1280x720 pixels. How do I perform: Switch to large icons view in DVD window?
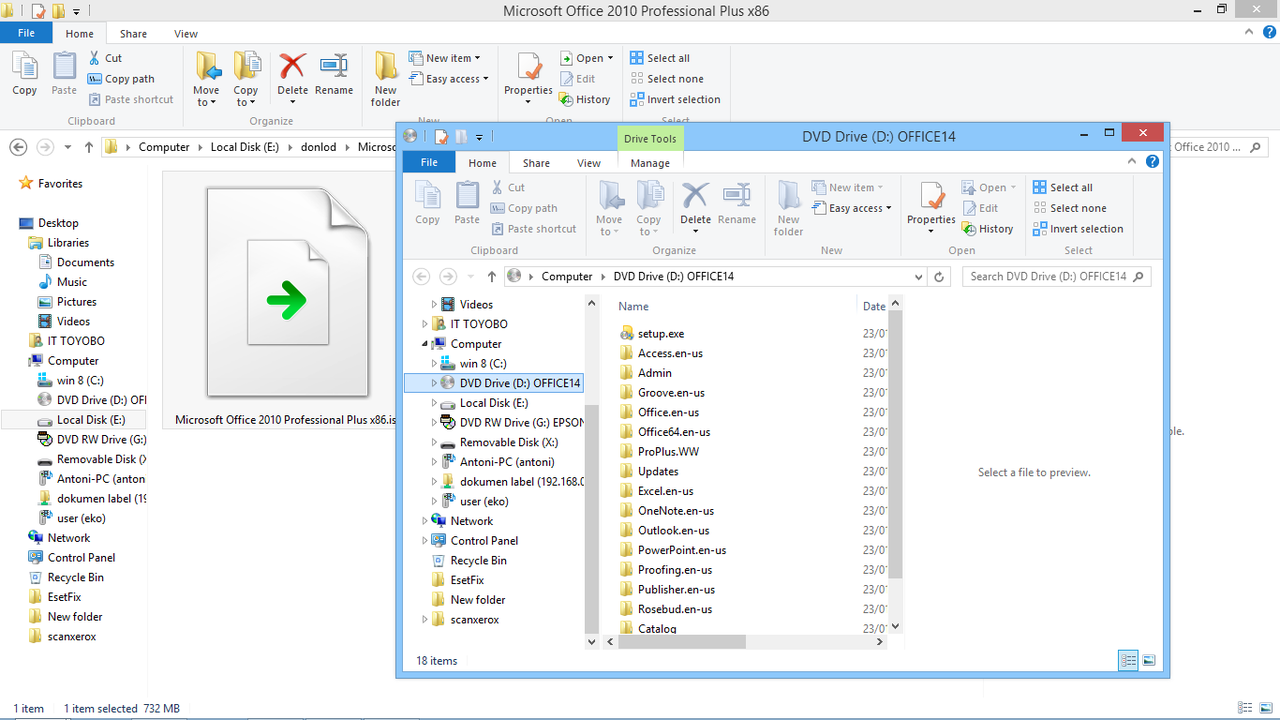point(1149,661)
